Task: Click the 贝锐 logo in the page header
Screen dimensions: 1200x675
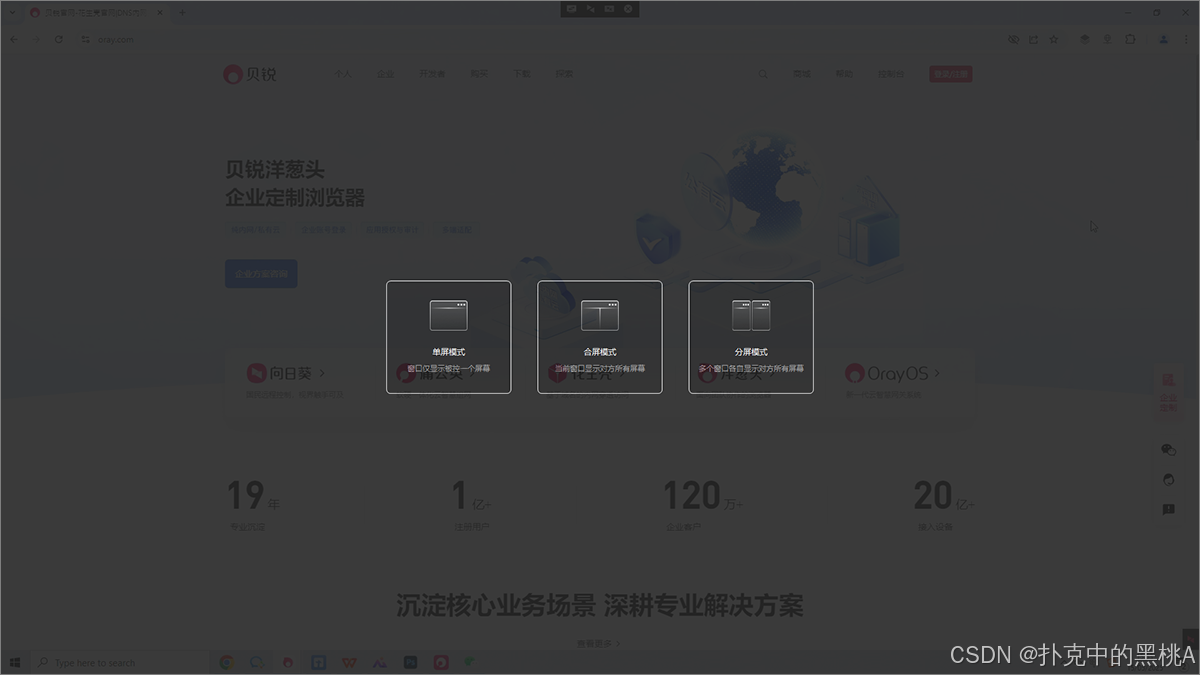Action: [250, 74]
